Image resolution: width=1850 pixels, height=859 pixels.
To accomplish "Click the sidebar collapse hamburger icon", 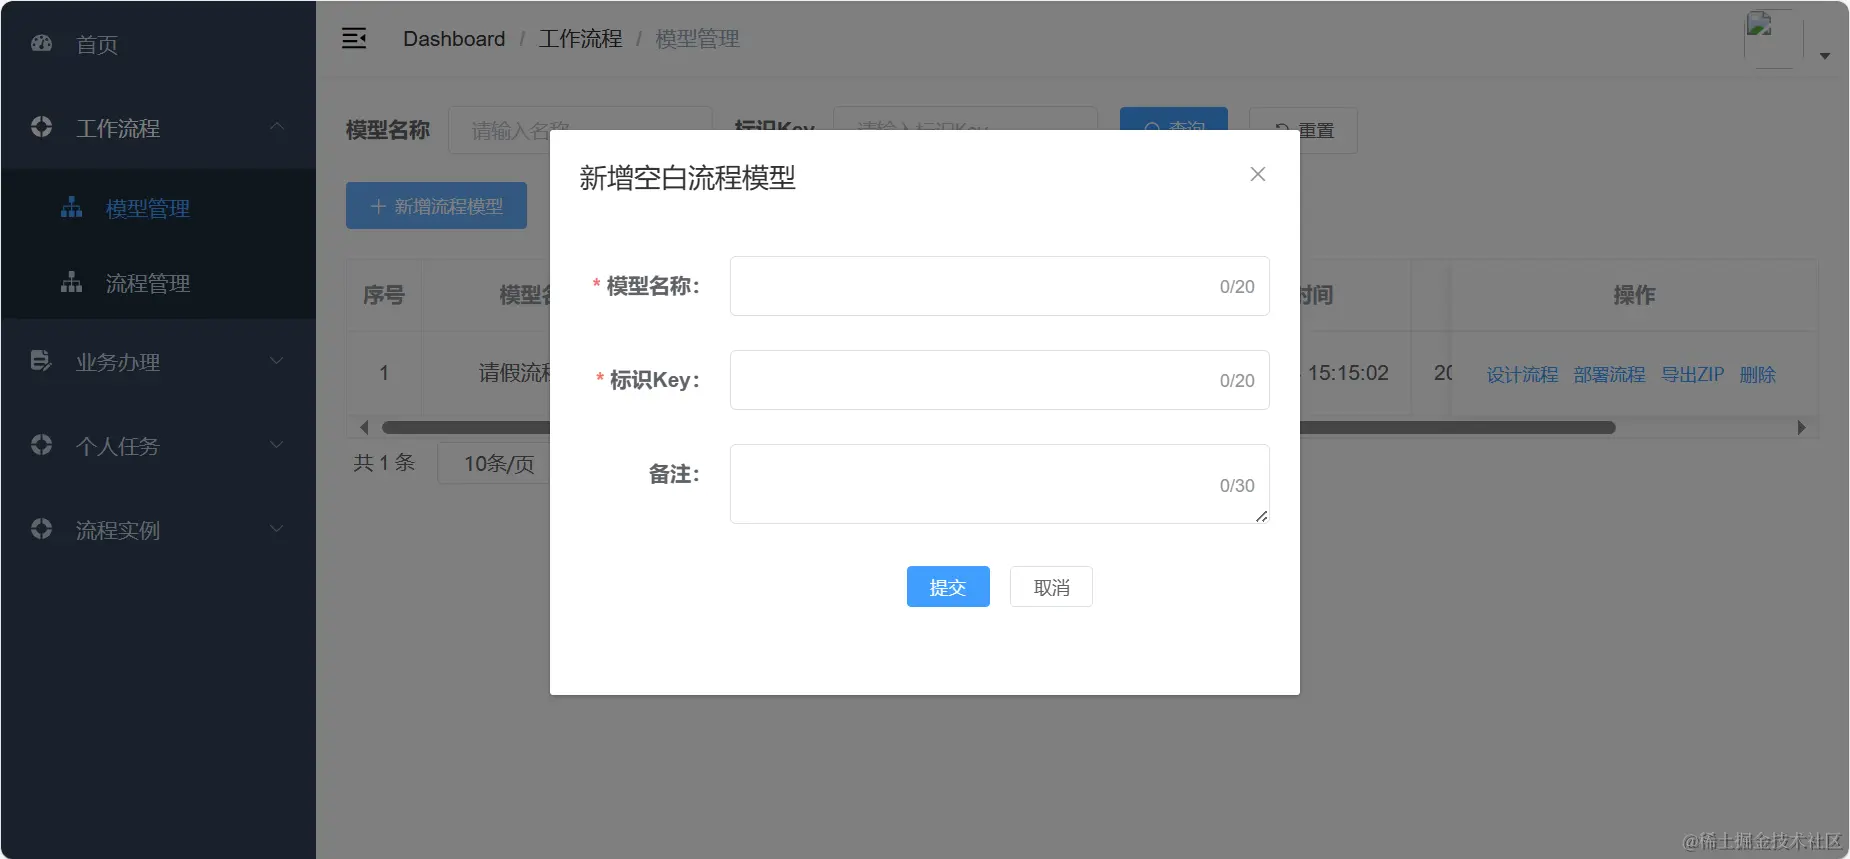I will tap(354, 39).
